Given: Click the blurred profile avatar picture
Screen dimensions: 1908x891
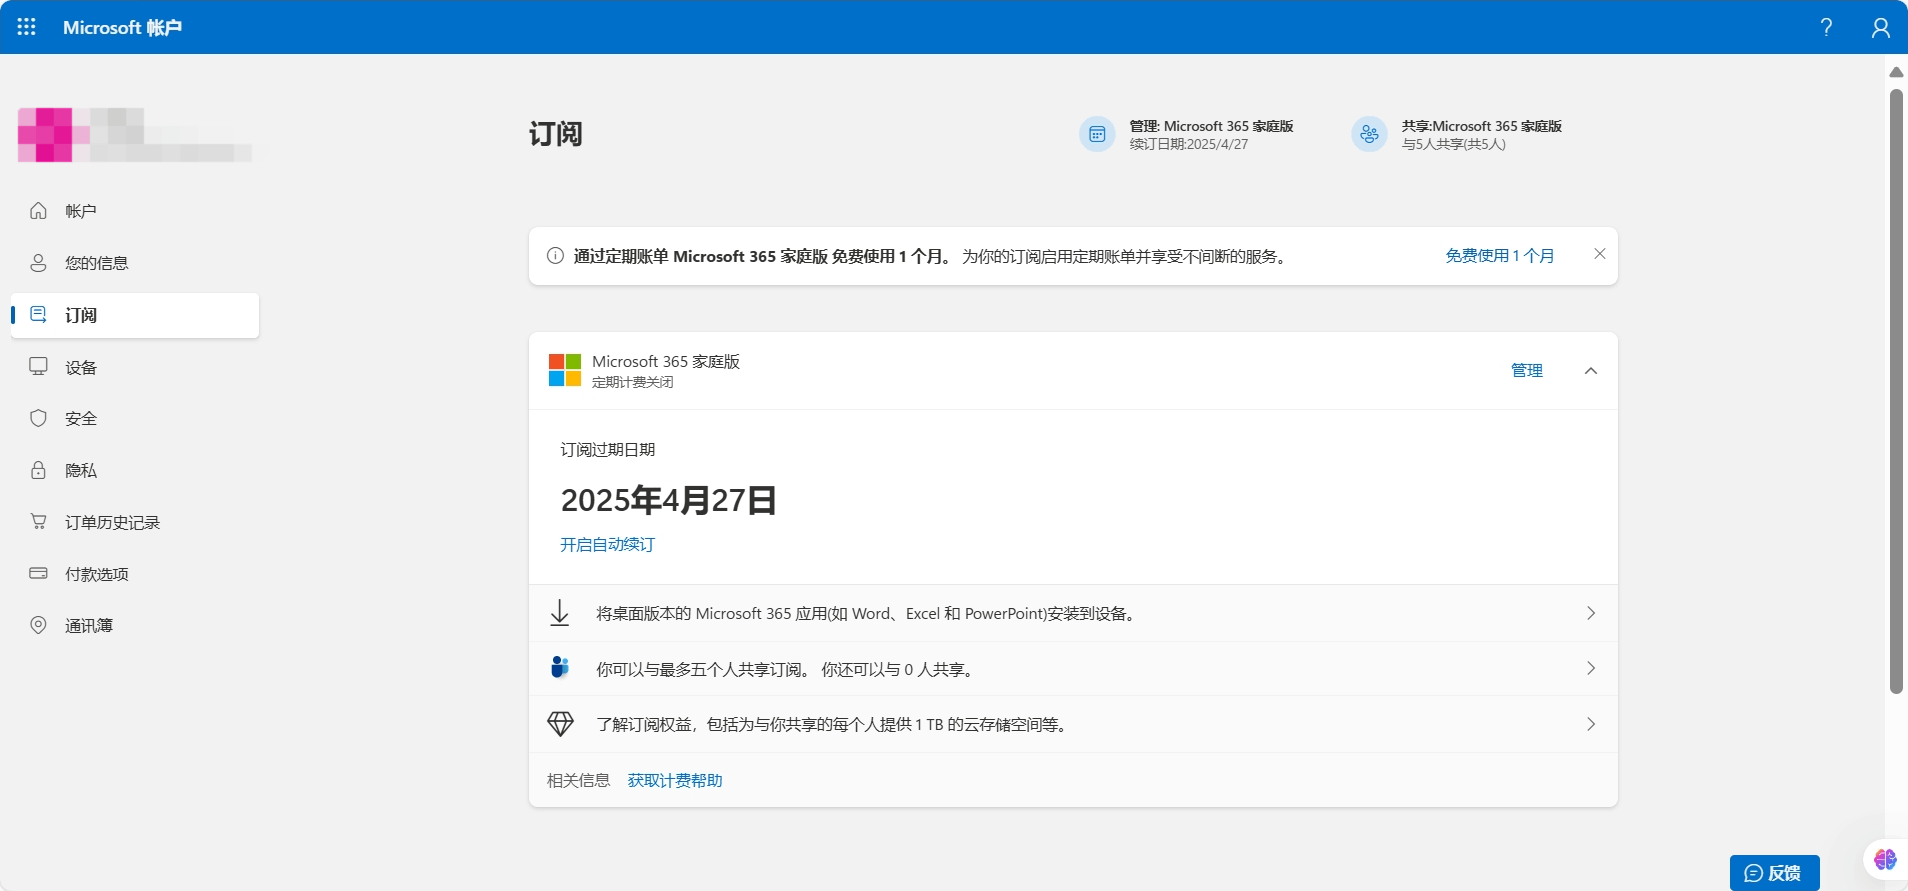Looking at the screenshot, I should coord(45,134).
